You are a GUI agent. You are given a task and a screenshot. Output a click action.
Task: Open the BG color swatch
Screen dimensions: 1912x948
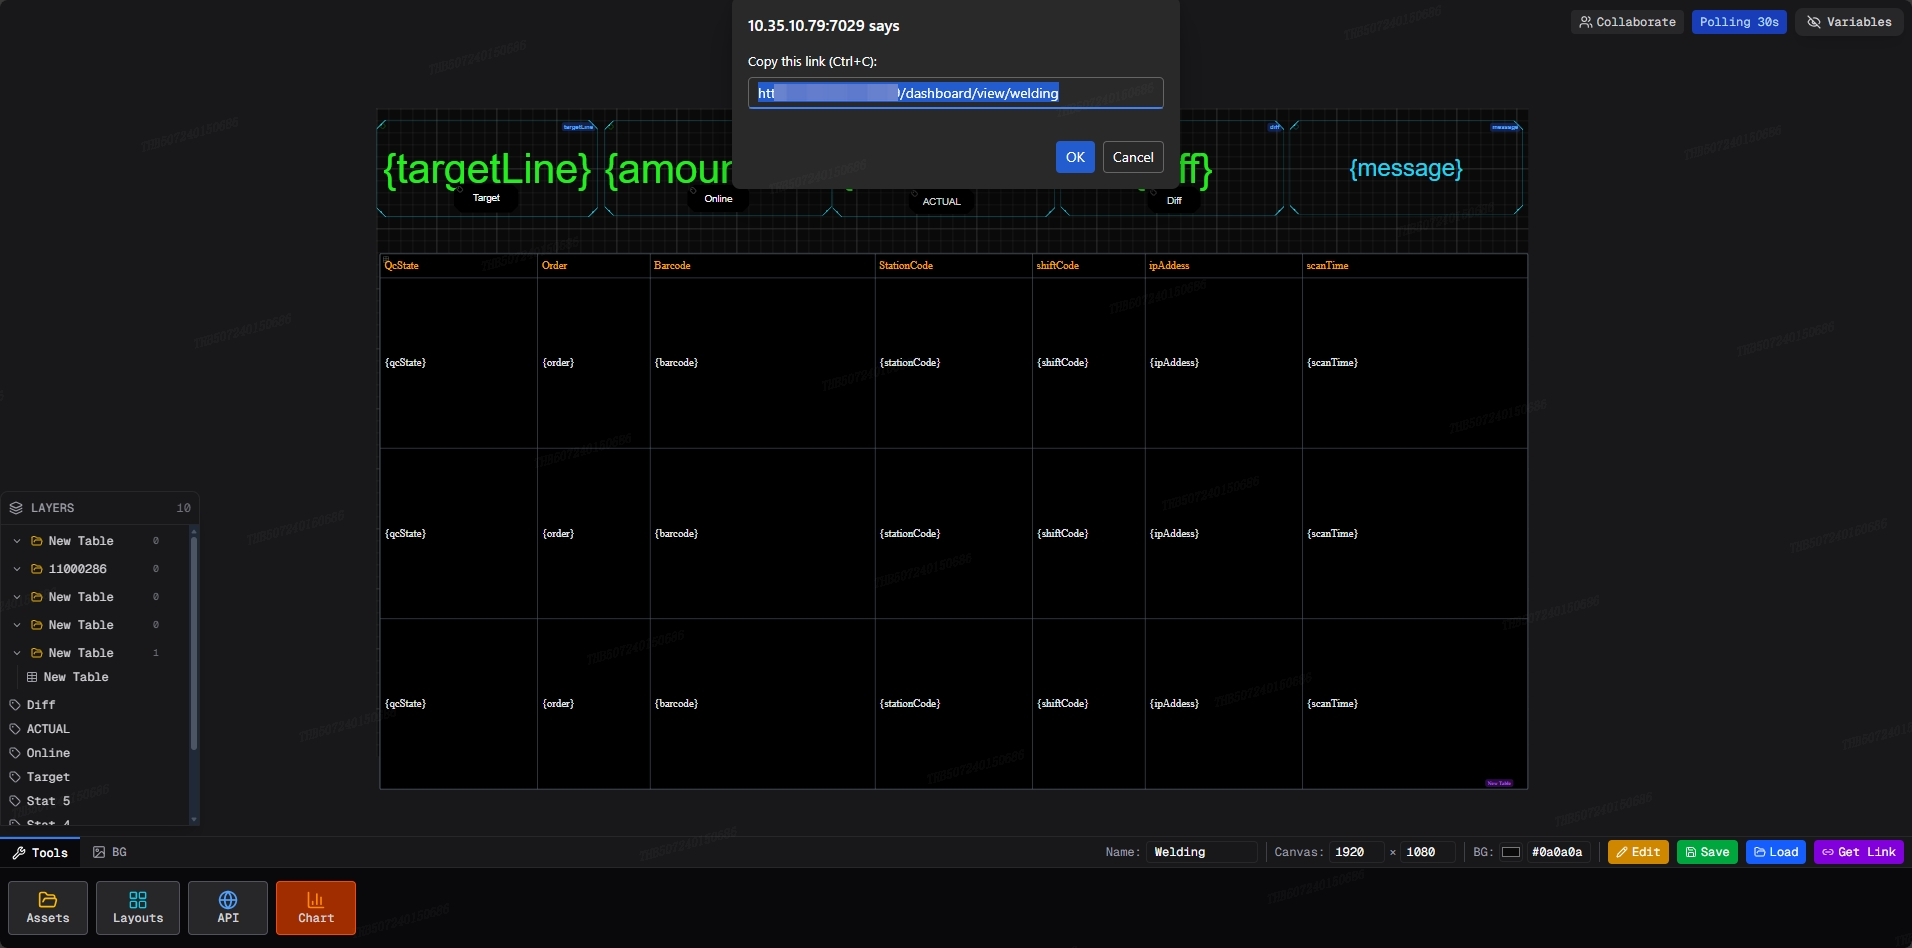point(1511,852)
